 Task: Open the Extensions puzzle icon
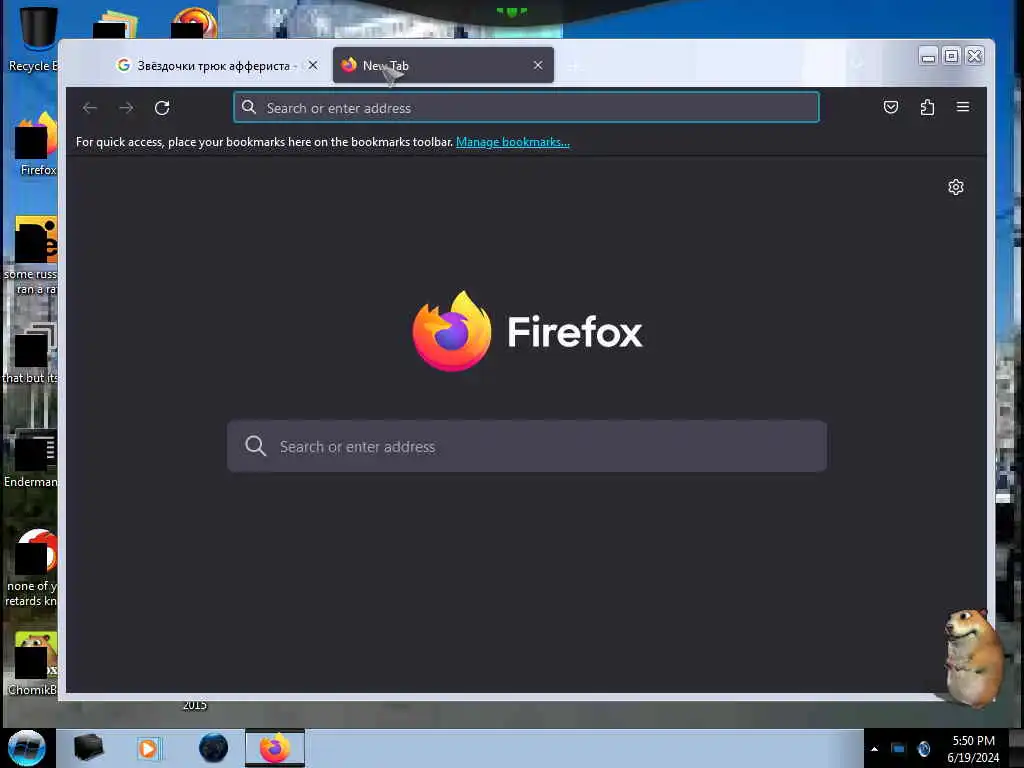coord(927,107)
